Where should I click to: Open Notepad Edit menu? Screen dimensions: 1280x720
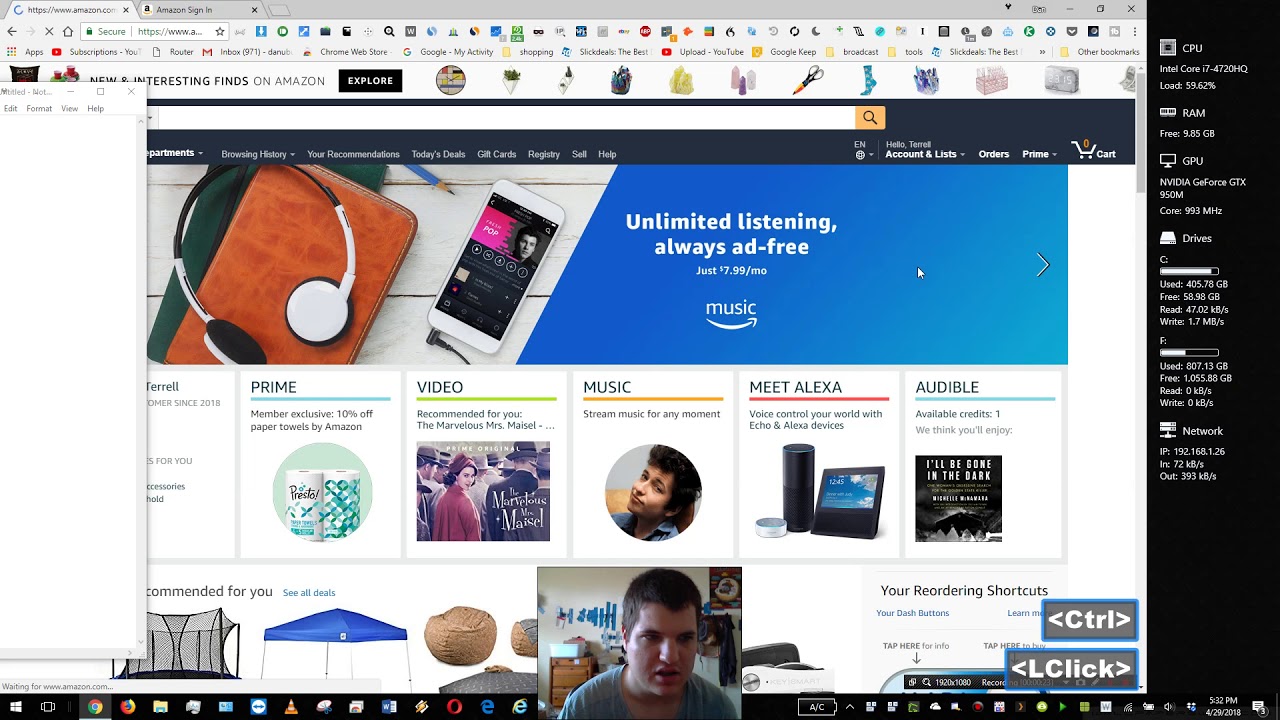tap(10, 108)
